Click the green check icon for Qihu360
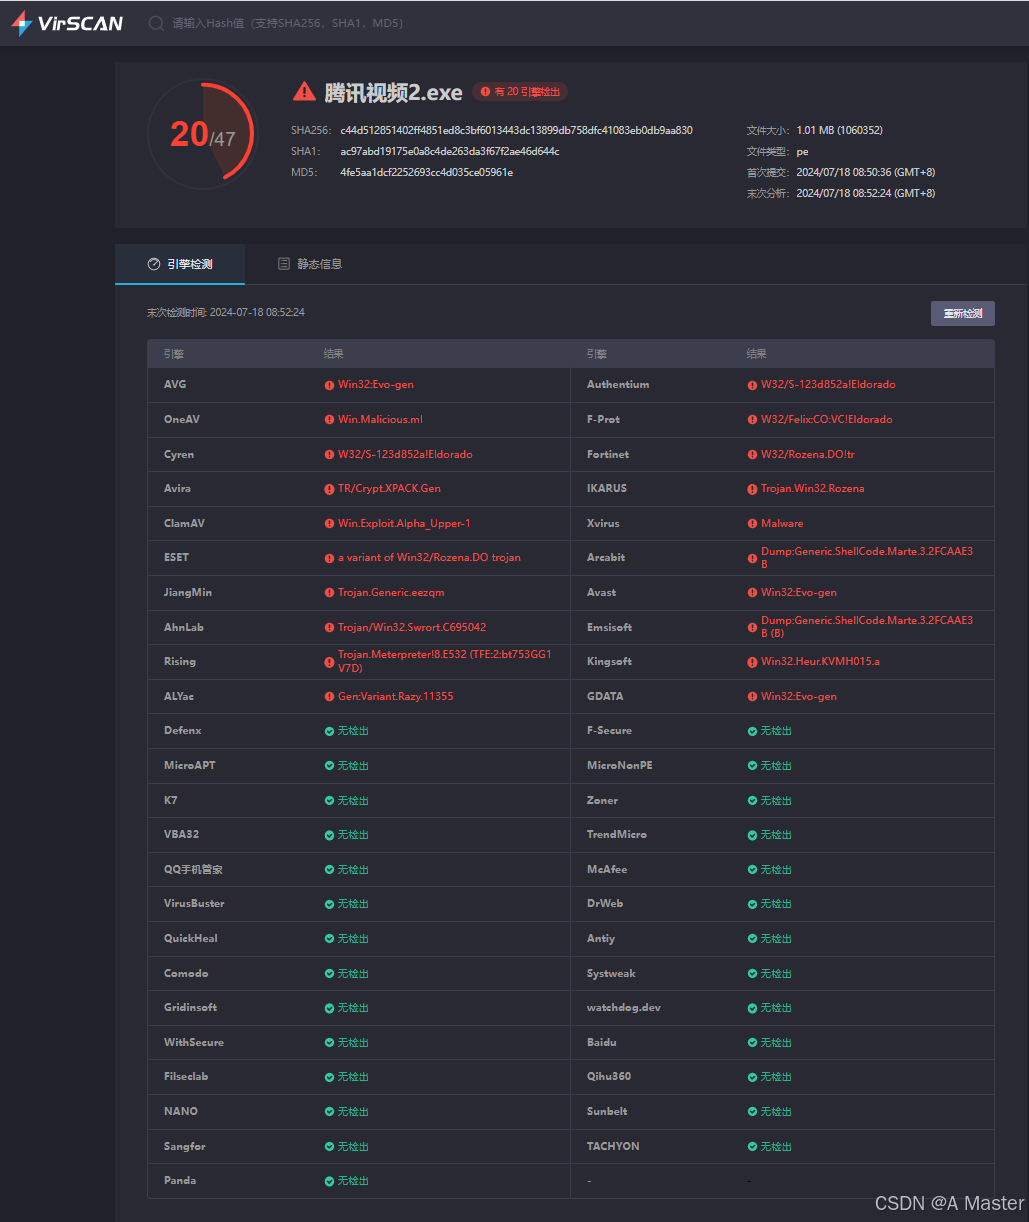The height and width of the screenshot is (1222, 1029). coord(752,1077)
